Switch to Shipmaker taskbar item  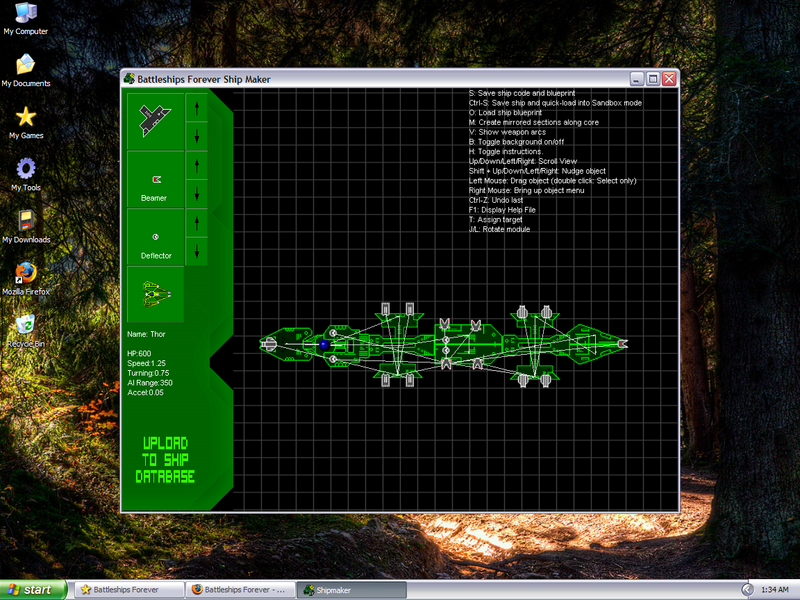351,590
